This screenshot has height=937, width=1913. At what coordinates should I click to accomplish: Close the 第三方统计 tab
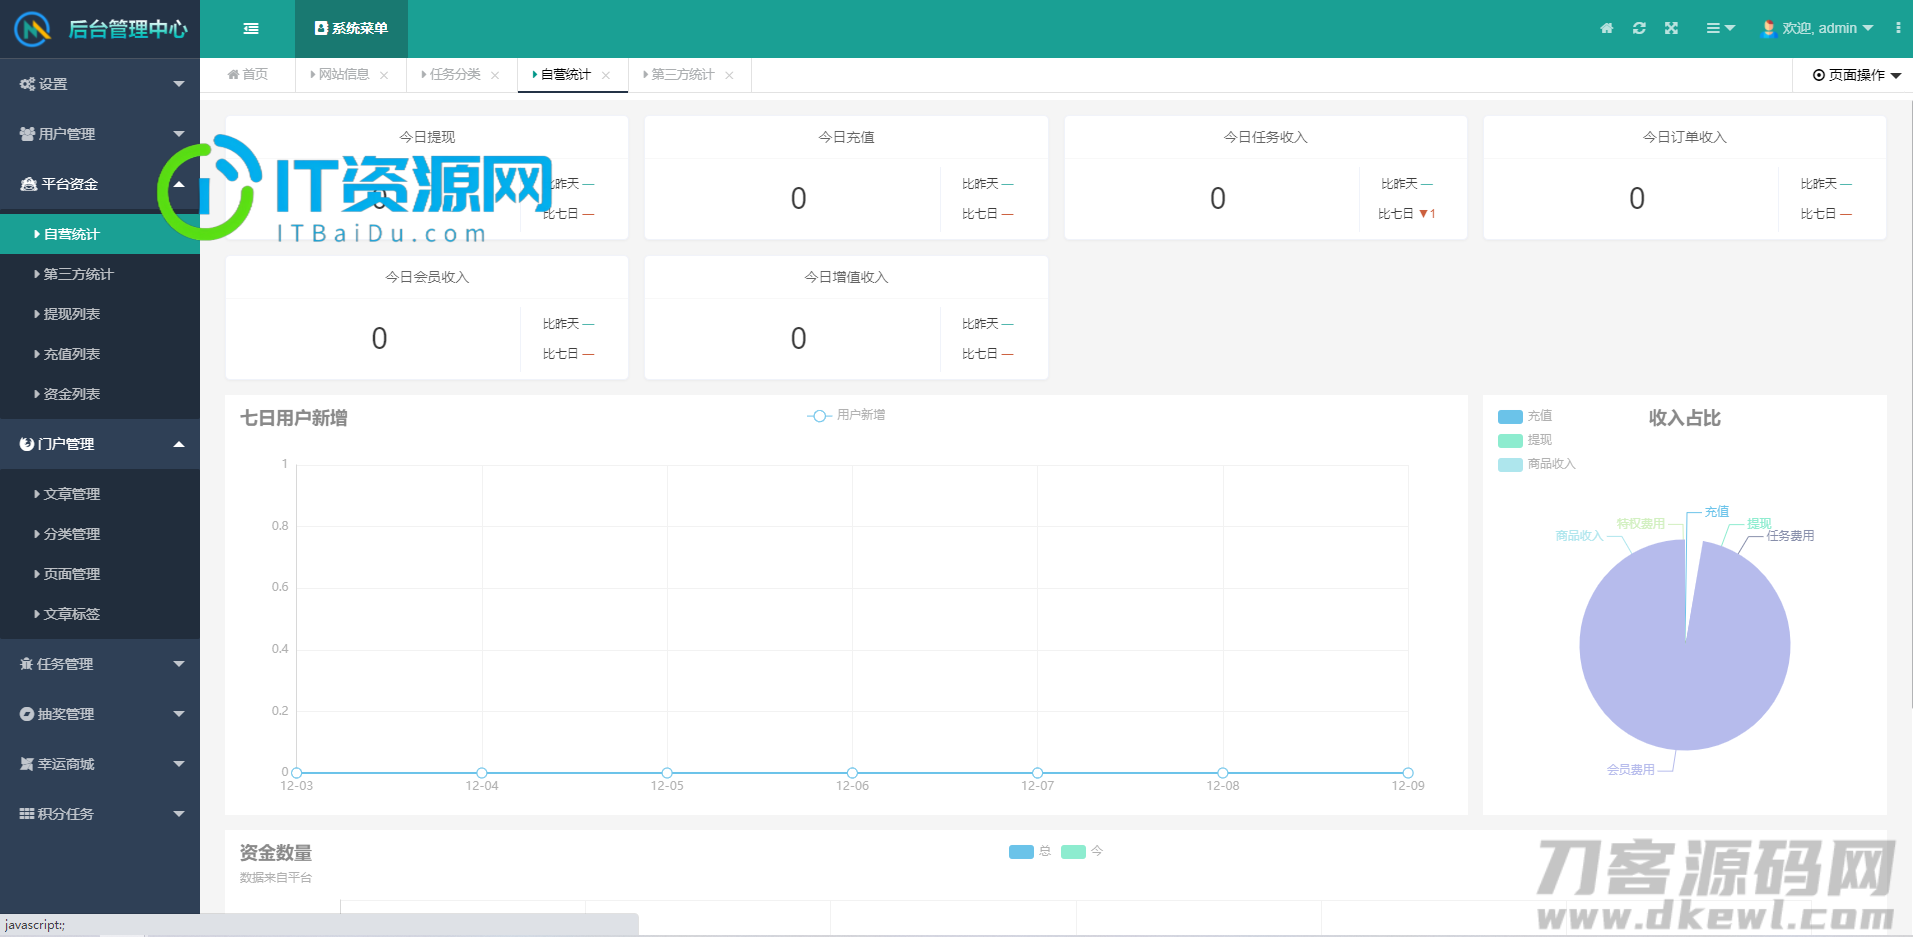point(729,75)
